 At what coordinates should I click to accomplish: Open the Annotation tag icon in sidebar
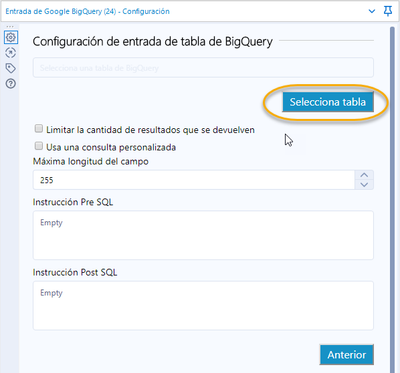click(11, 68)
